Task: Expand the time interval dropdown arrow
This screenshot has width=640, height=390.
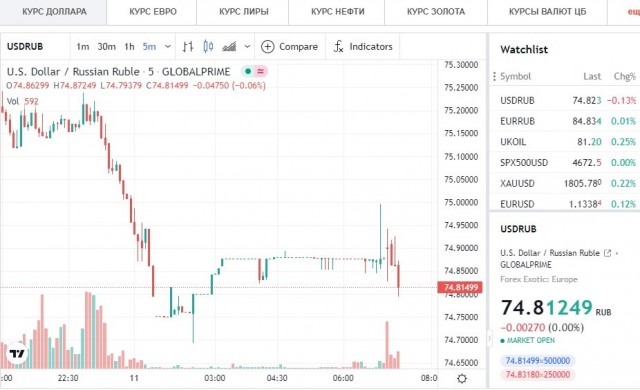Action: click(168, 47)
